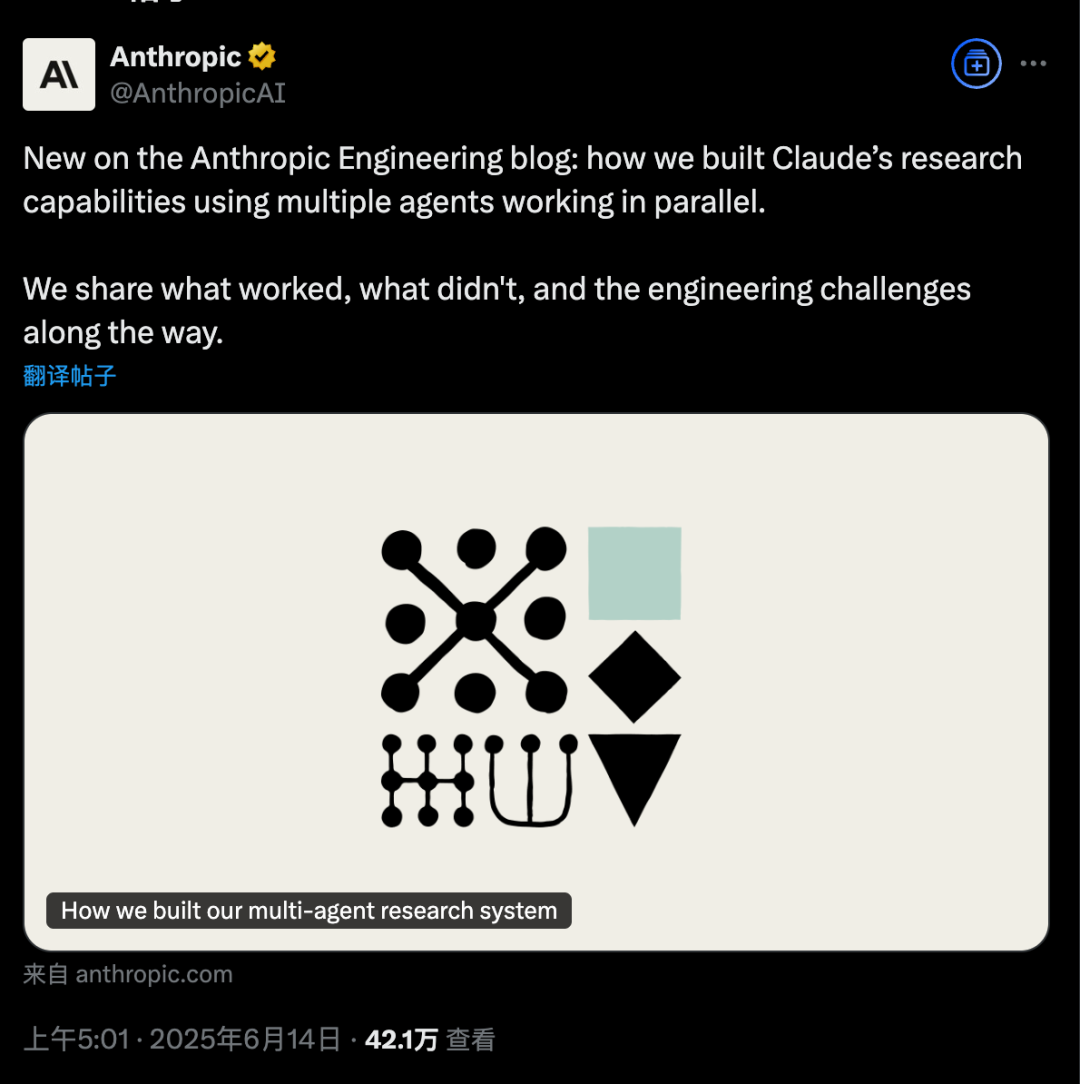Viewport: 1080px width, 1084px height.
Task: Click the gold verified badge
Action: (262, 57)
